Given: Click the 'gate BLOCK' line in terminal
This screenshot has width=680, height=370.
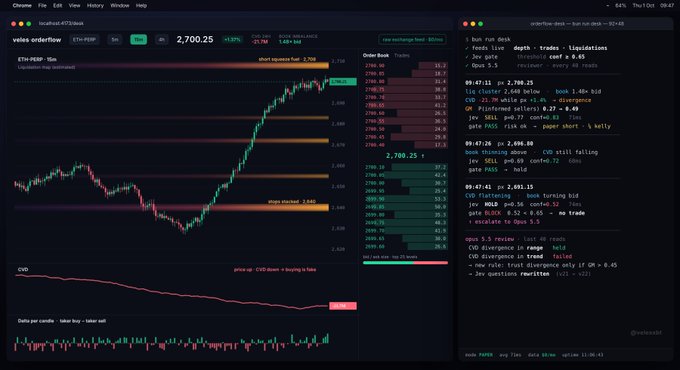Looking at the screenshot, I should click(526, 213).
